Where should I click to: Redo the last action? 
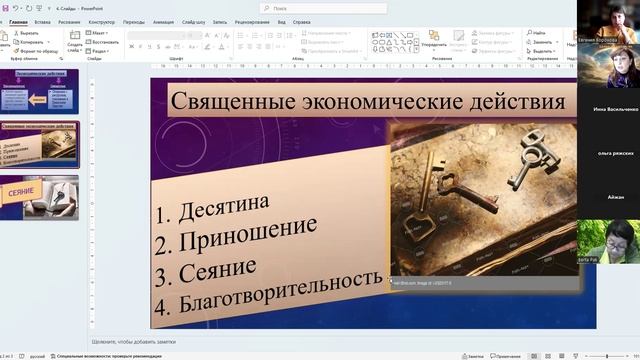(x=29, y=8)
